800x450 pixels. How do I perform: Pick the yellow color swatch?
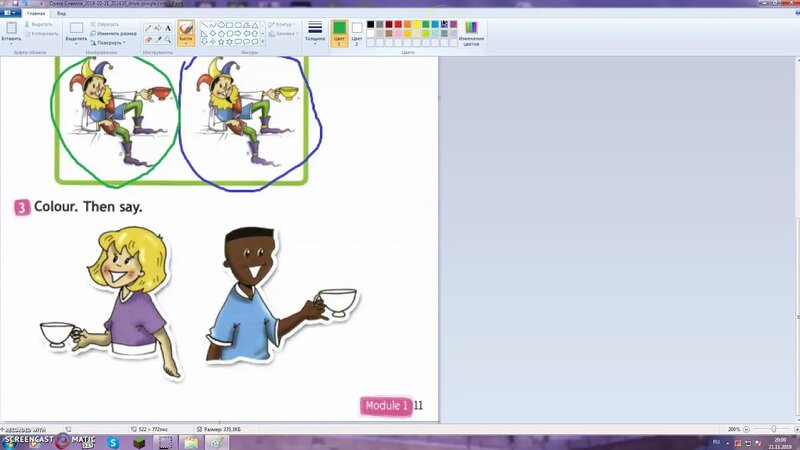click(x=417, y=24)
